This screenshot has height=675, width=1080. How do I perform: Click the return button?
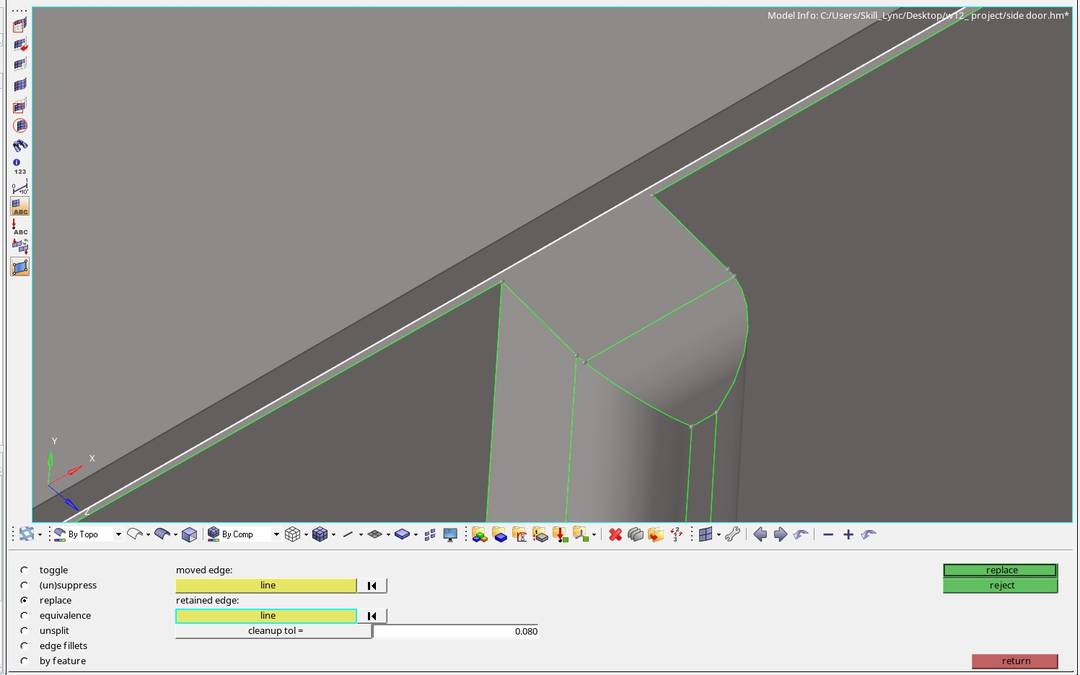pos(1015,661)
